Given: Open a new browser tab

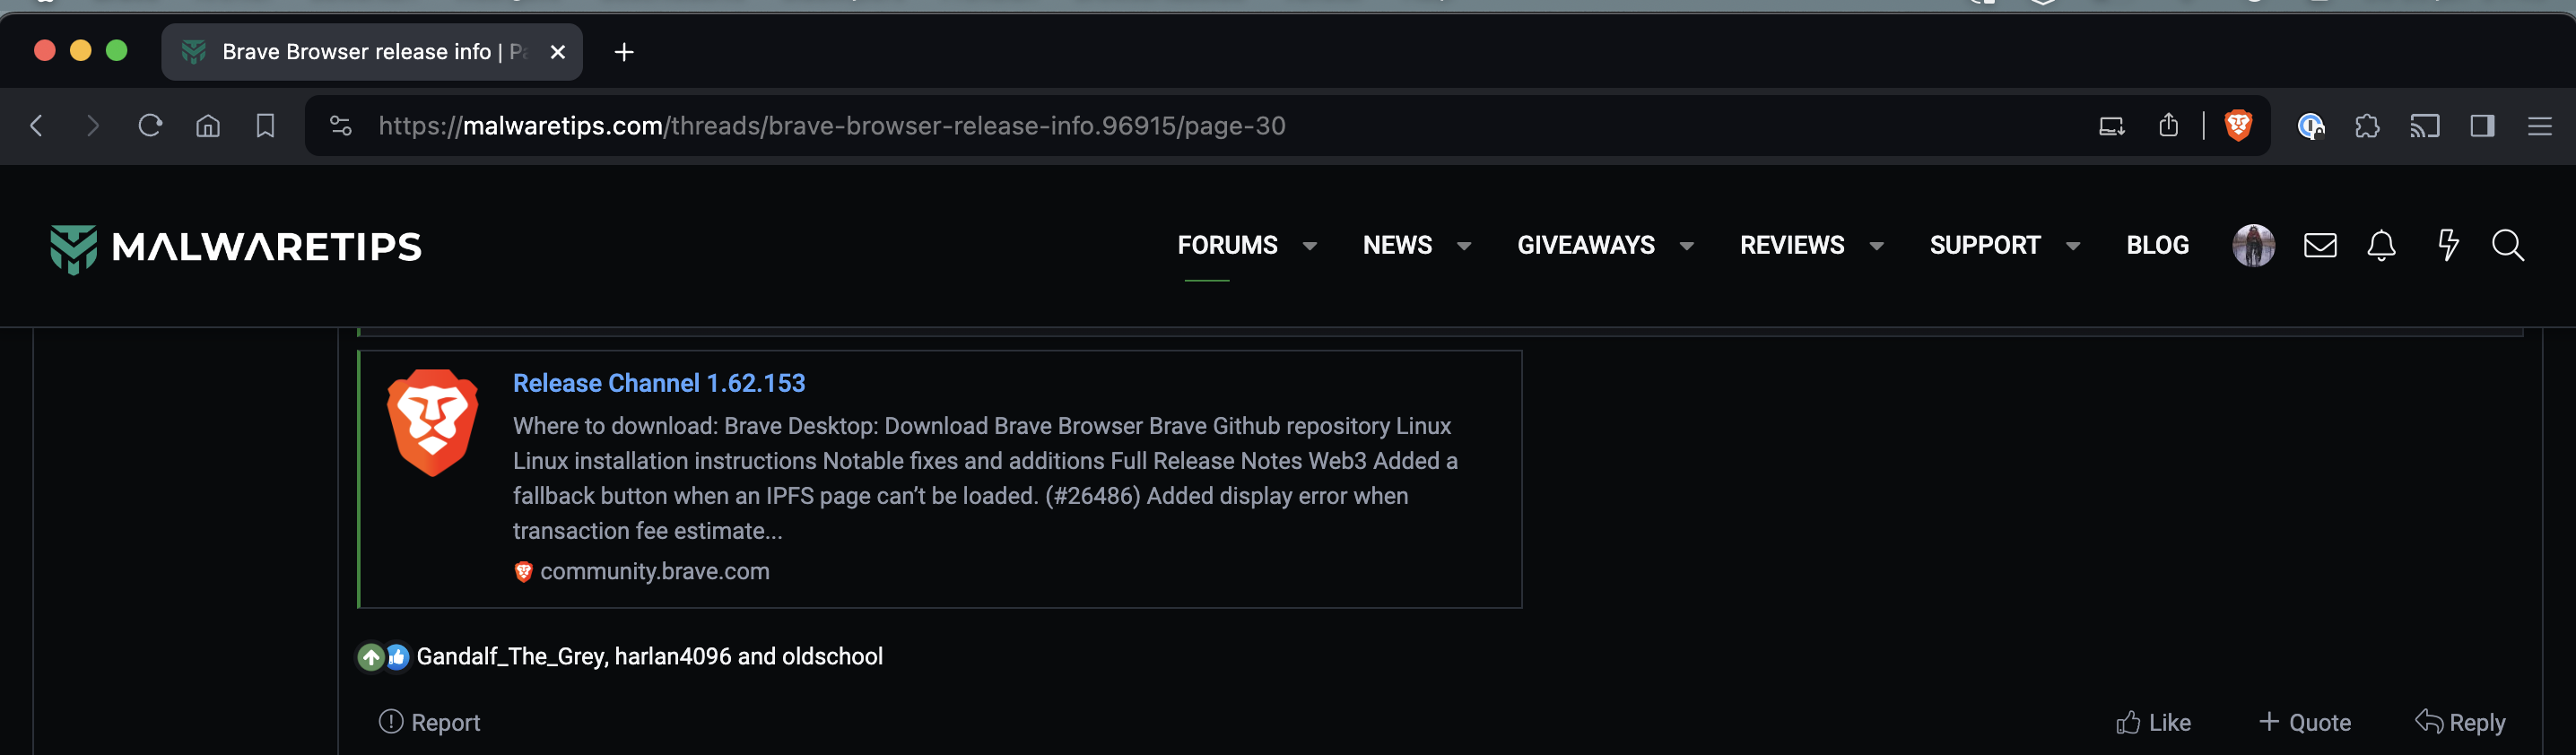Looking at the screenshot, I should (624, 52).
